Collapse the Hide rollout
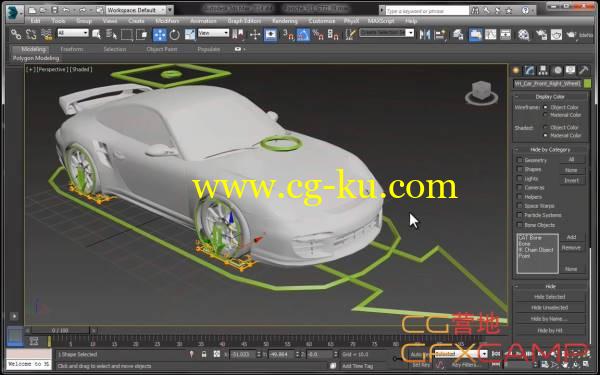The height and width of the screenshot is (375, 600). (x=550, y=286)
